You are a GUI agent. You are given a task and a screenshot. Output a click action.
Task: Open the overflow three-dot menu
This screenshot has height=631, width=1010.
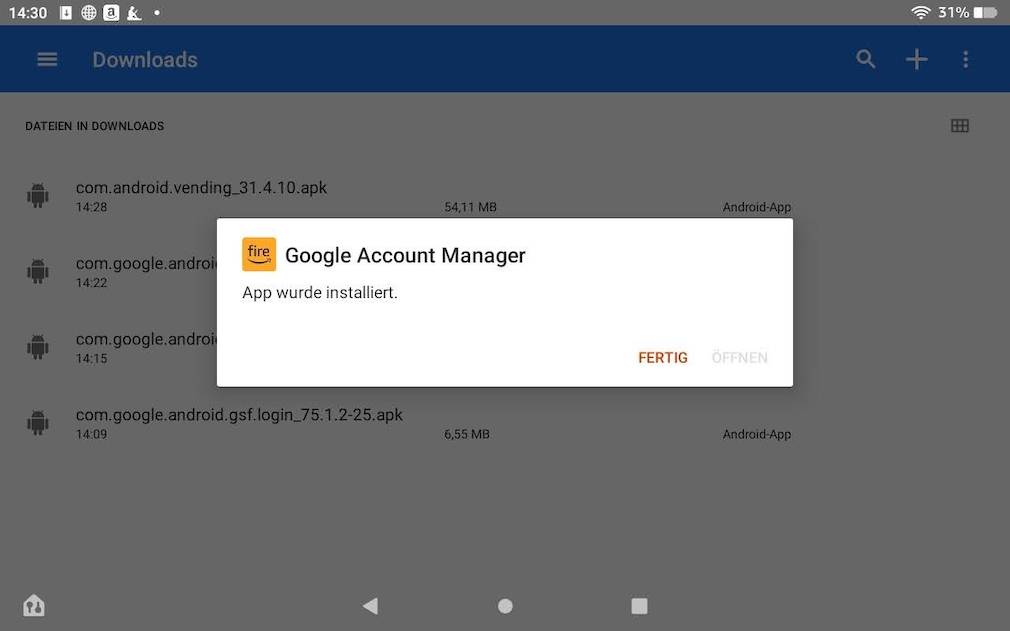(x=966, y=59)
